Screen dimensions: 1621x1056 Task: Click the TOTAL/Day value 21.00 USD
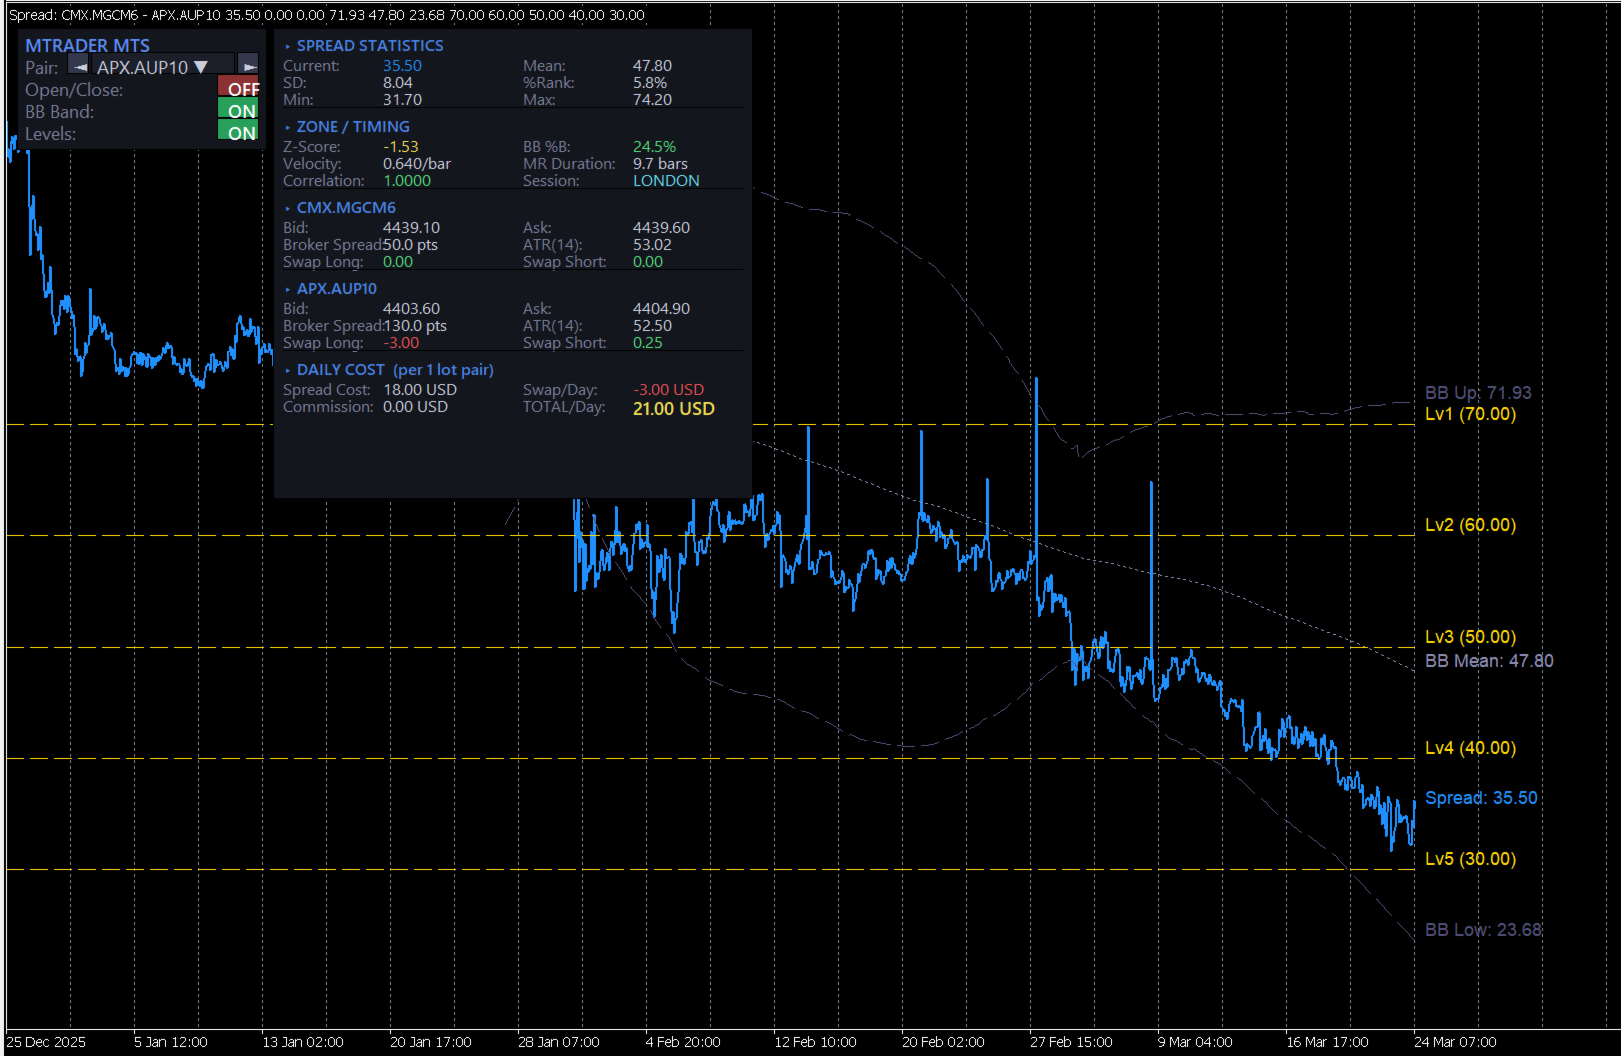coord(674,408)
